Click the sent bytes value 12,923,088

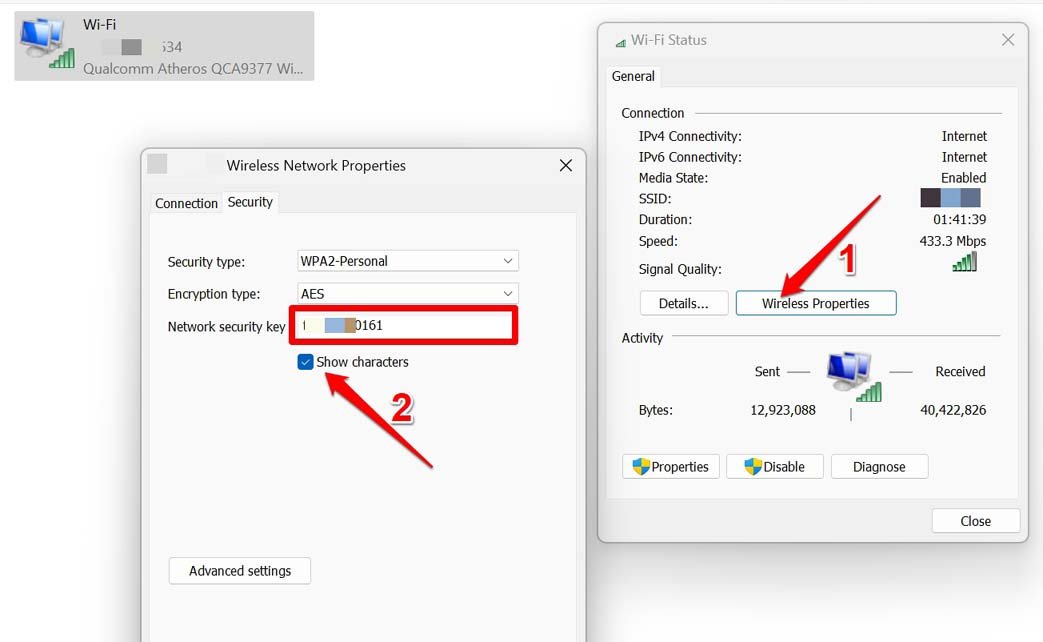(783, 410)
